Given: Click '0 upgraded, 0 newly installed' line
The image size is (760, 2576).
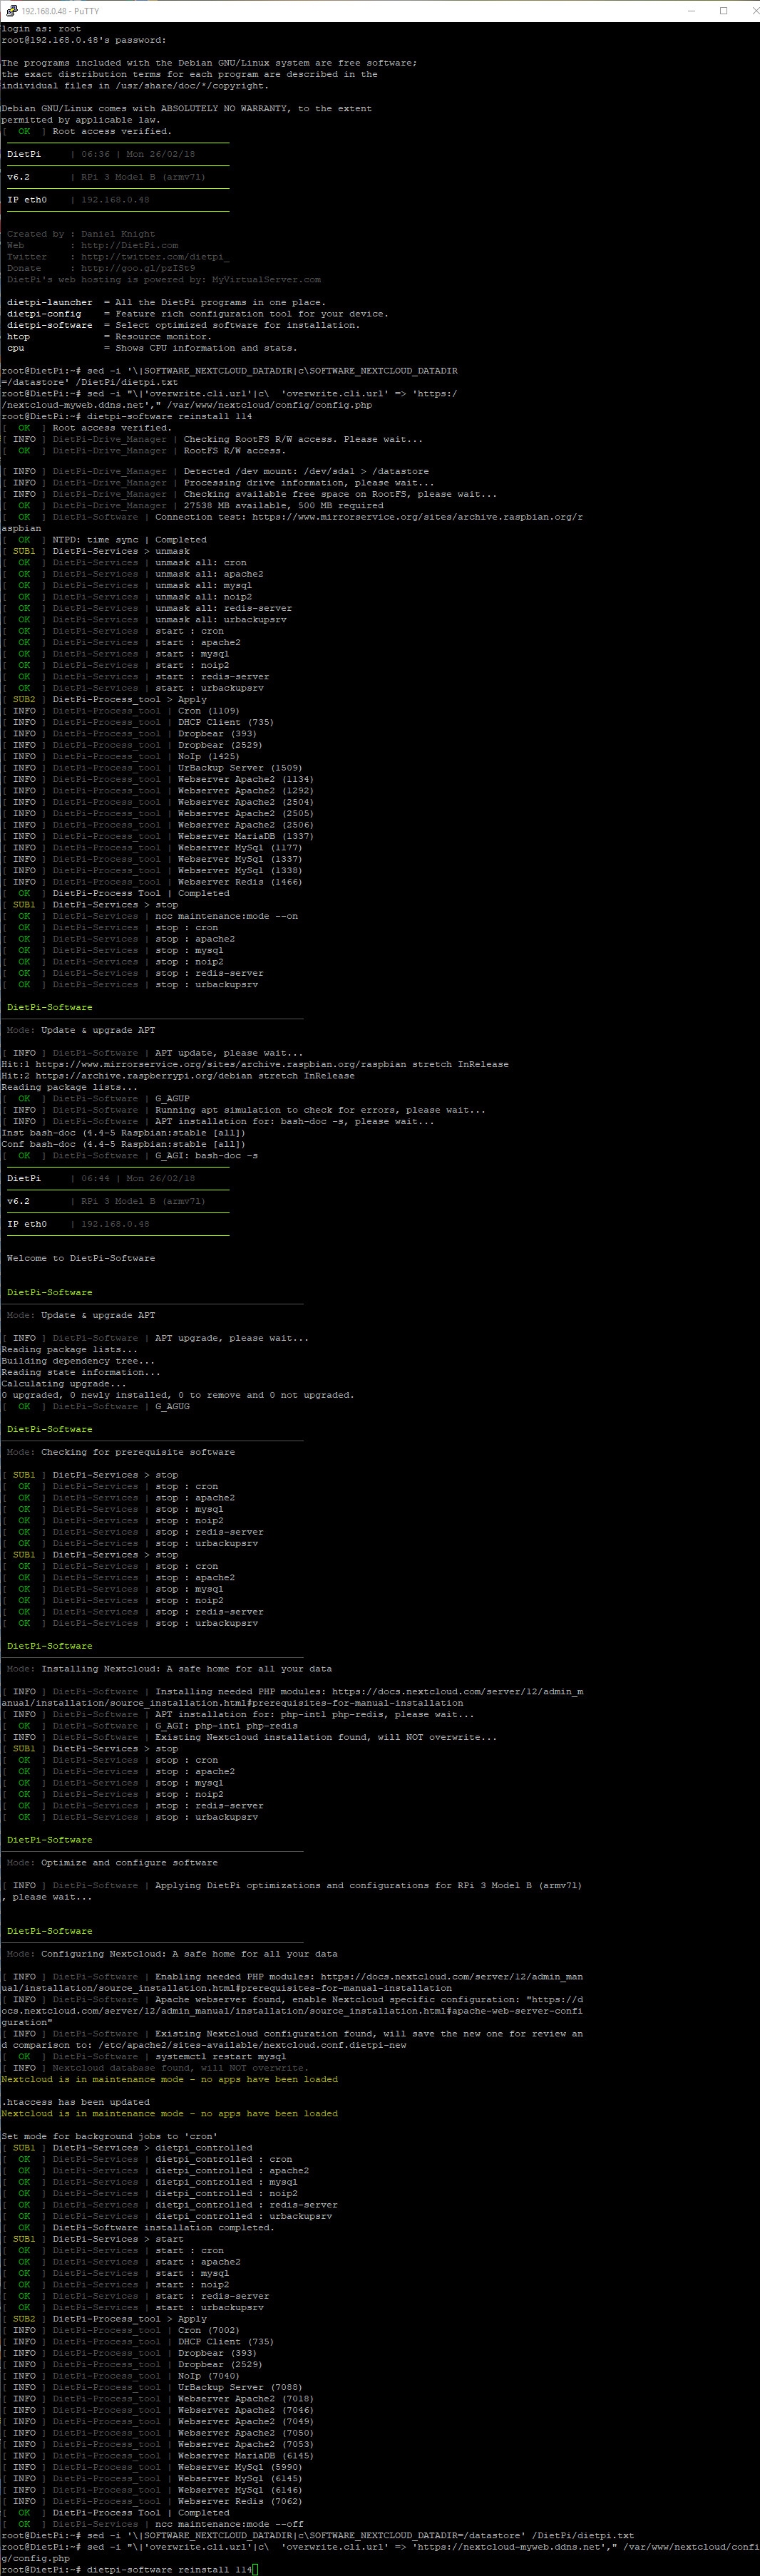Looking at the screenshot, I should [x=178, y=1395].
